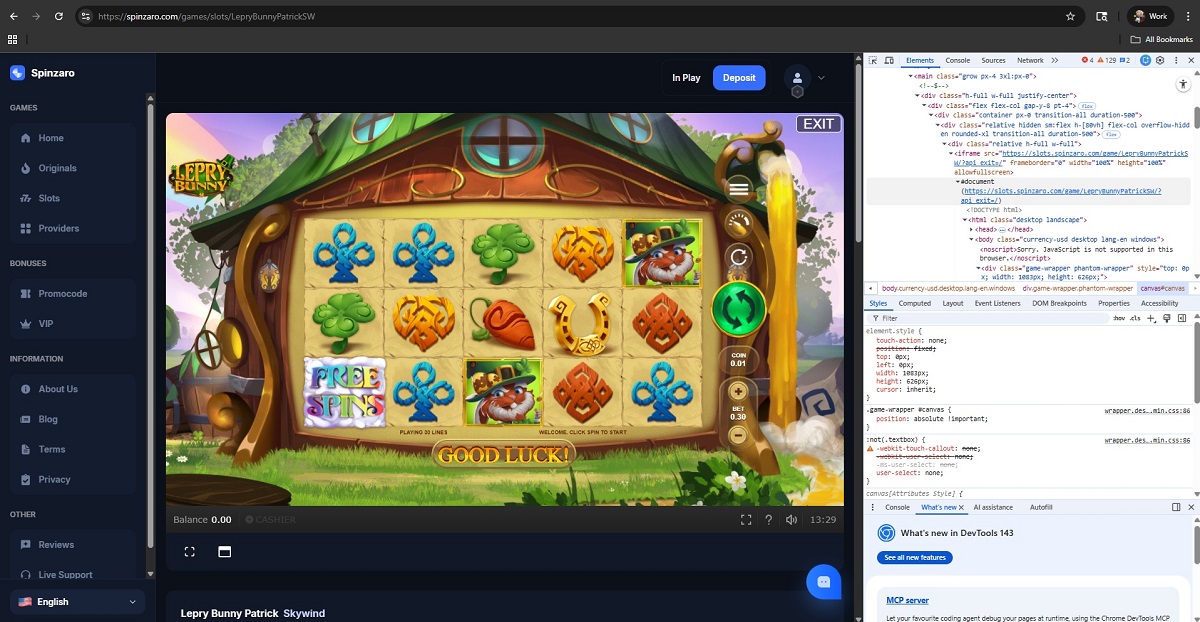
Task: Toggle device toolbar emulation in DevTools
Action: pyautogui.click(x=888, y=60)
